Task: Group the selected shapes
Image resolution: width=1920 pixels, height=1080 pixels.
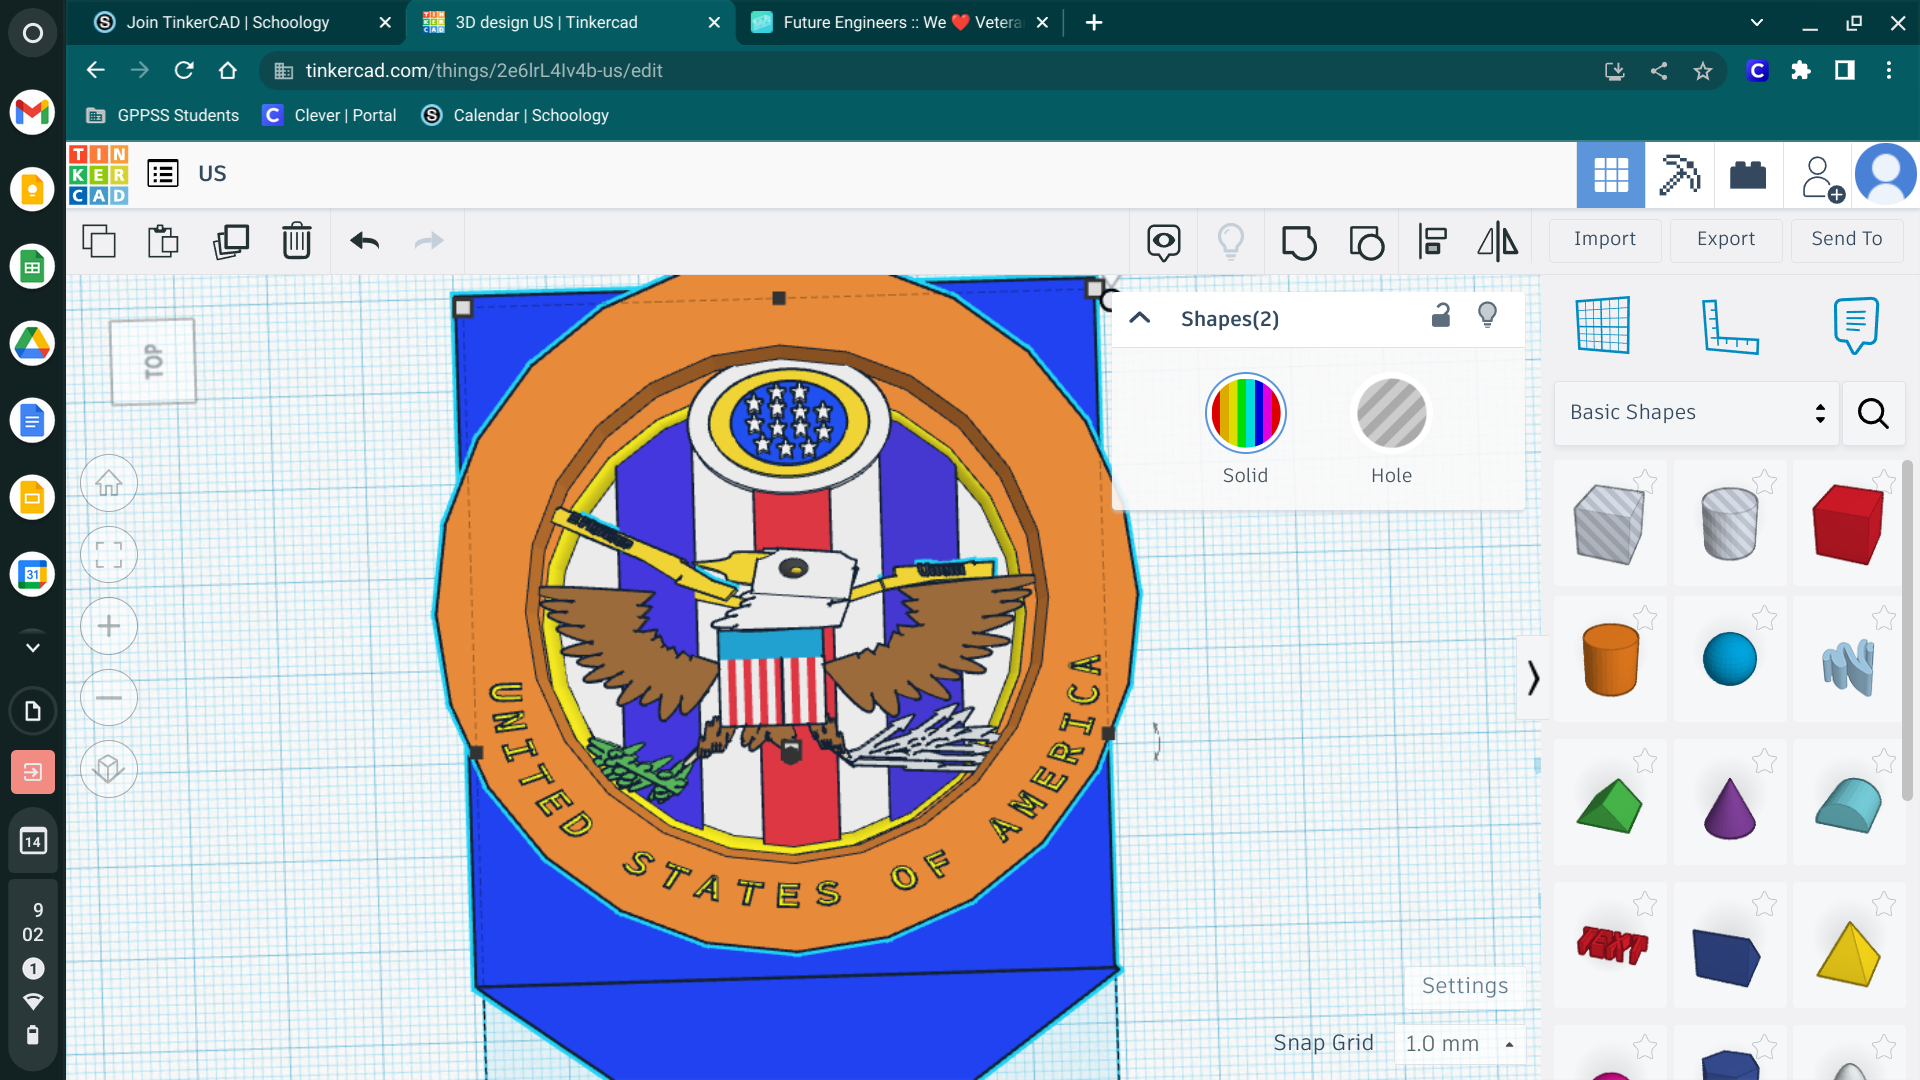Action: click(1298, 242)
